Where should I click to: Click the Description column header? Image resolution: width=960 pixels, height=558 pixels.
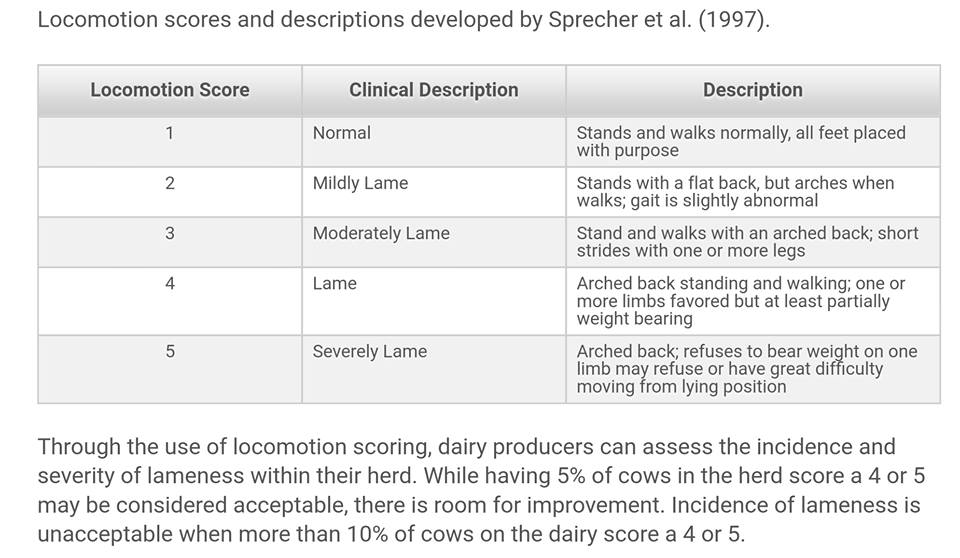click(752, 91)
